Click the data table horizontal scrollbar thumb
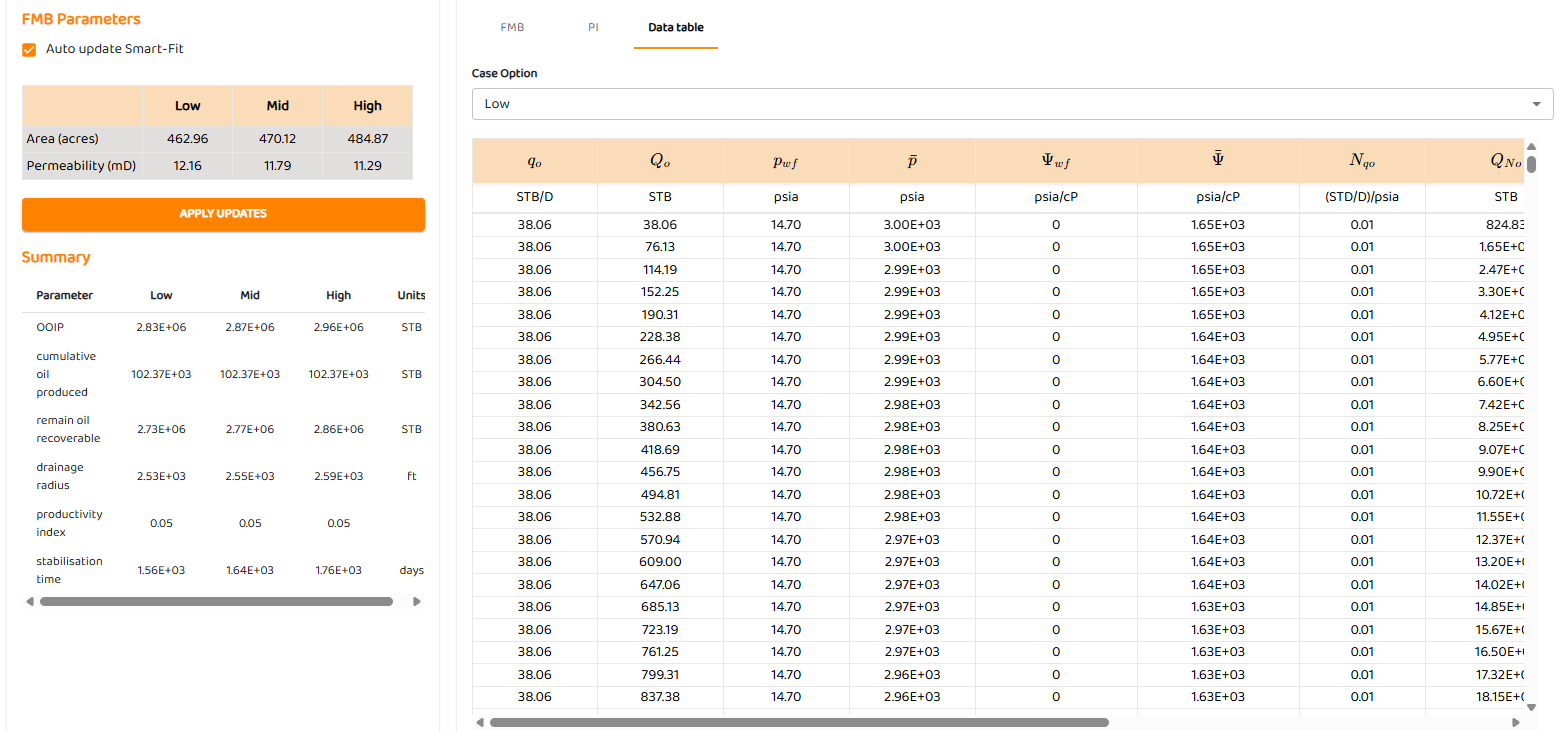The image size is (1560, 732). [x=798, y=722]
